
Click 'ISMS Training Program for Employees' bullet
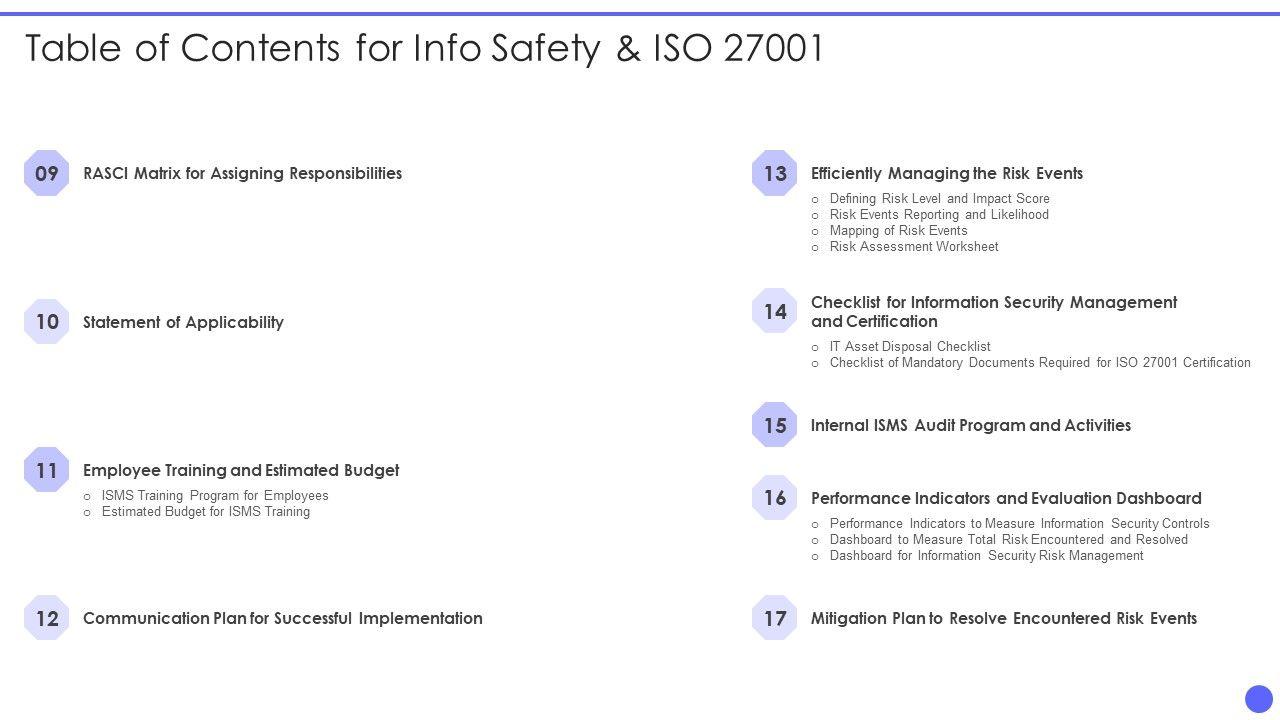click(215, 496)
